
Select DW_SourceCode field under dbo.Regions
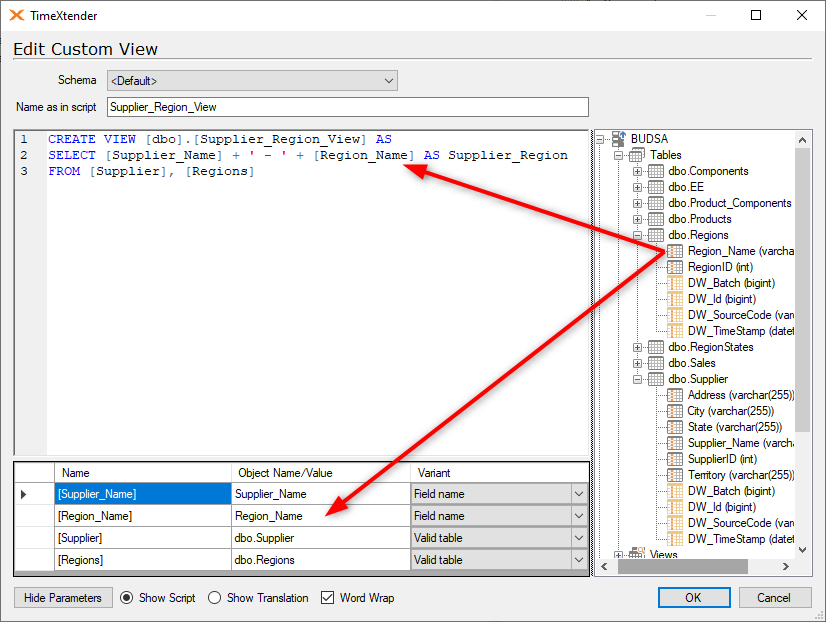tap(741, 315)
